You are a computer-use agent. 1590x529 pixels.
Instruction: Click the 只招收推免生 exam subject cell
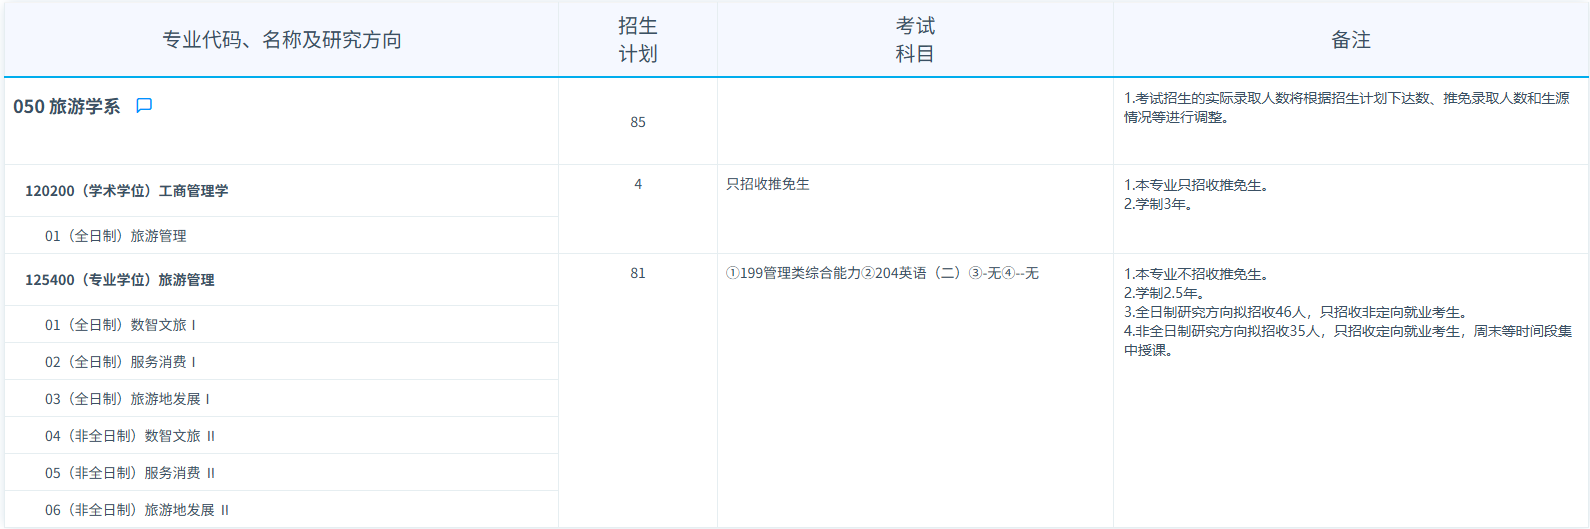pyautogui.click(x=768, y=184)
